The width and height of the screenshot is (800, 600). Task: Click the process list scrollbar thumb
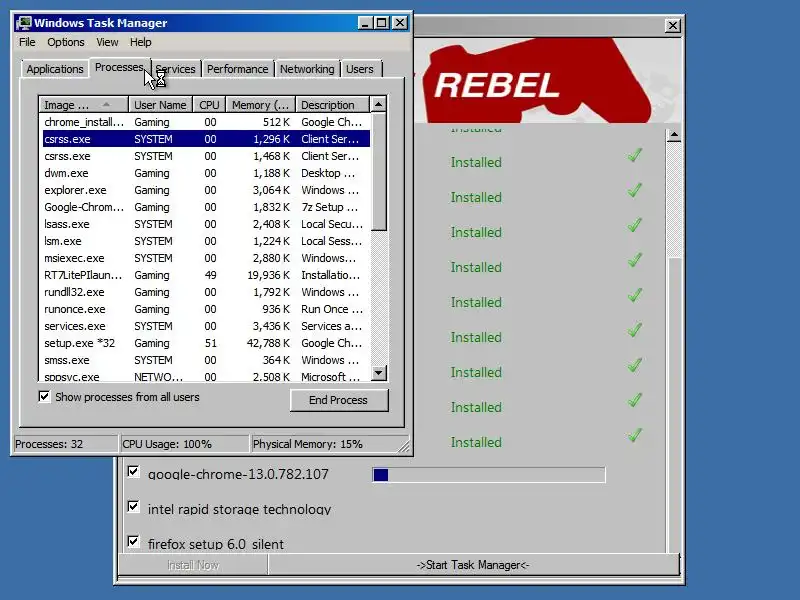click(379, 171)
